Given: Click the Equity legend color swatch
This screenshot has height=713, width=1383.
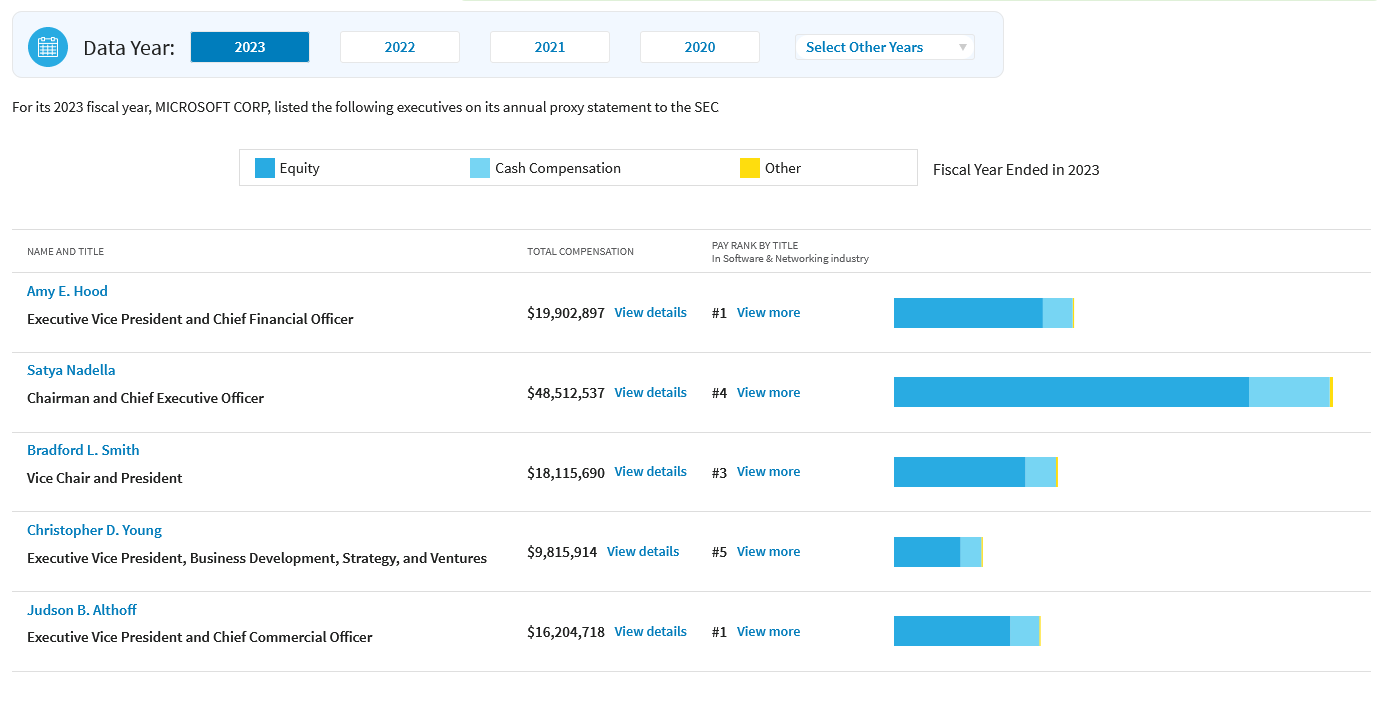Looking at the screenshot, I should click(265, 168).
